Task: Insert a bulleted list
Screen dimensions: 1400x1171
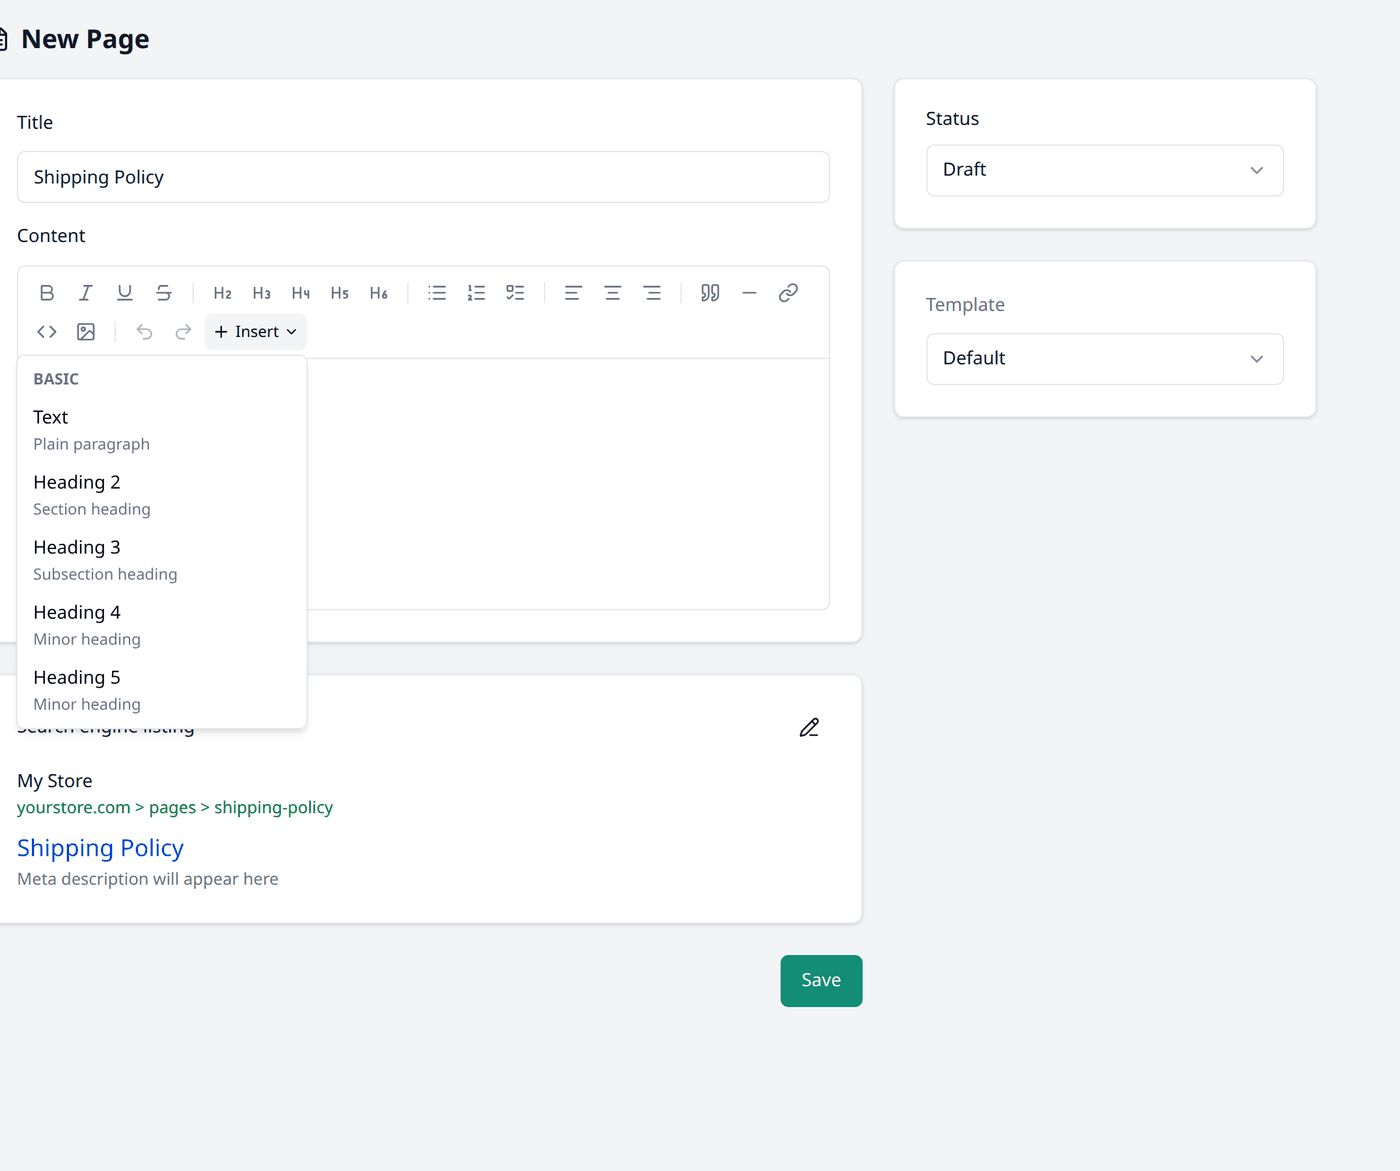Action: point(437,293)
